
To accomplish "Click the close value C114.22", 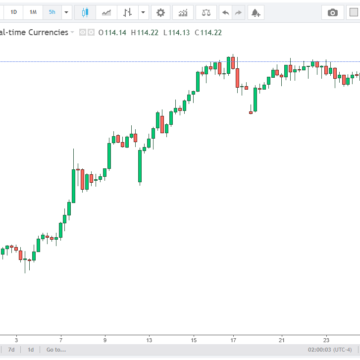I will 208,32.
